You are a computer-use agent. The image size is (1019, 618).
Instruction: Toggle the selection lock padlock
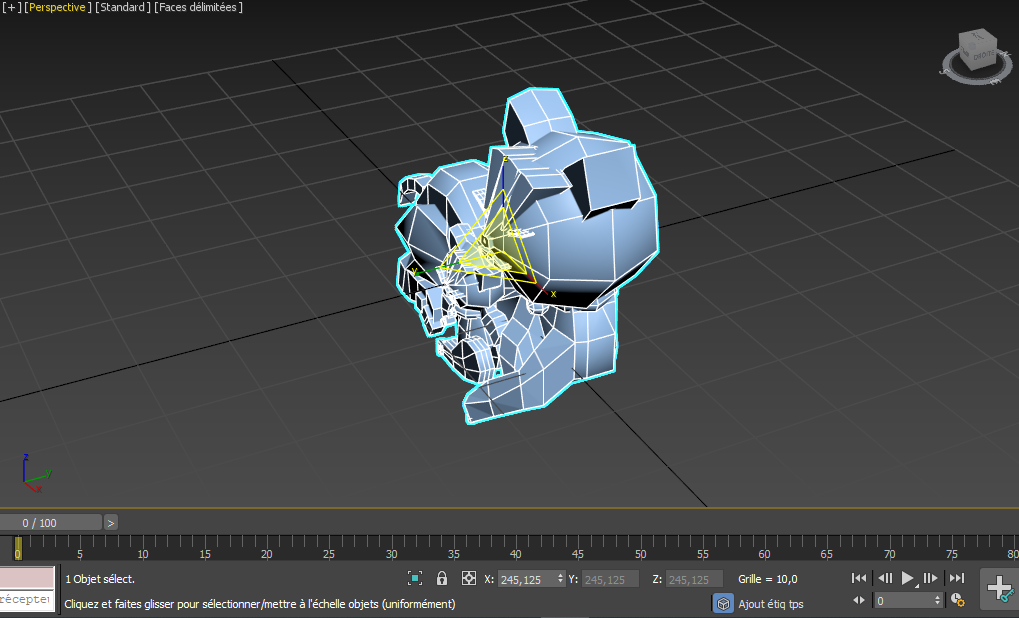pos(442,578)
